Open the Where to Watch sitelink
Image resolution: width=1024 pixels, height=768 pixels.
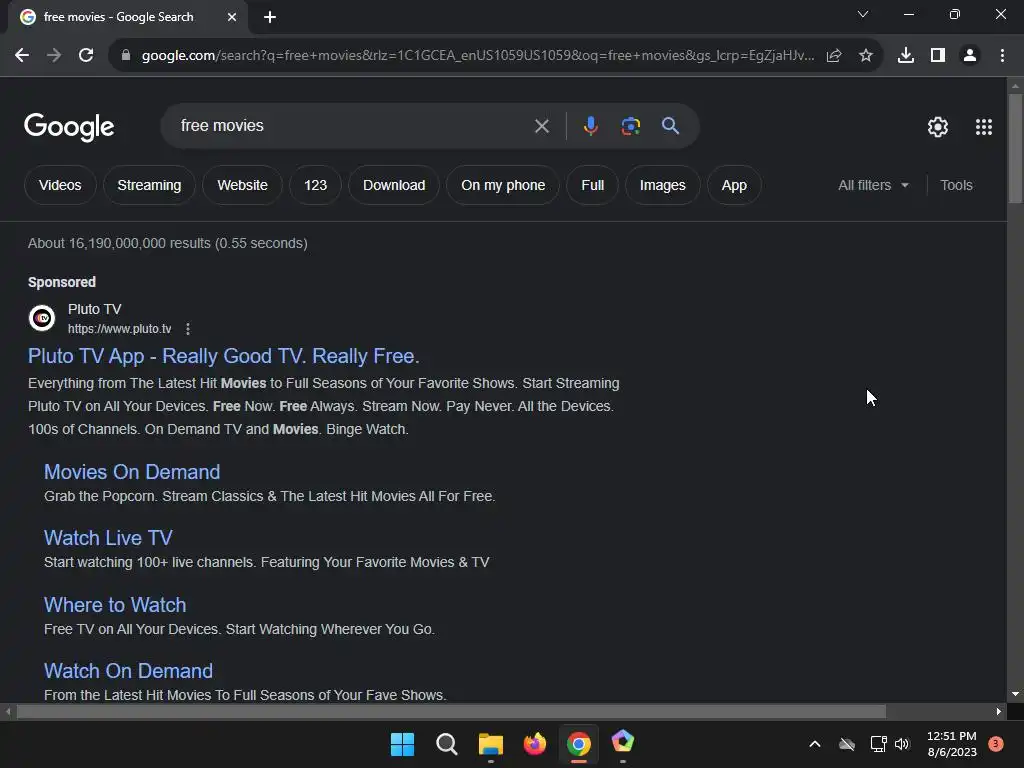coord(115,605)
